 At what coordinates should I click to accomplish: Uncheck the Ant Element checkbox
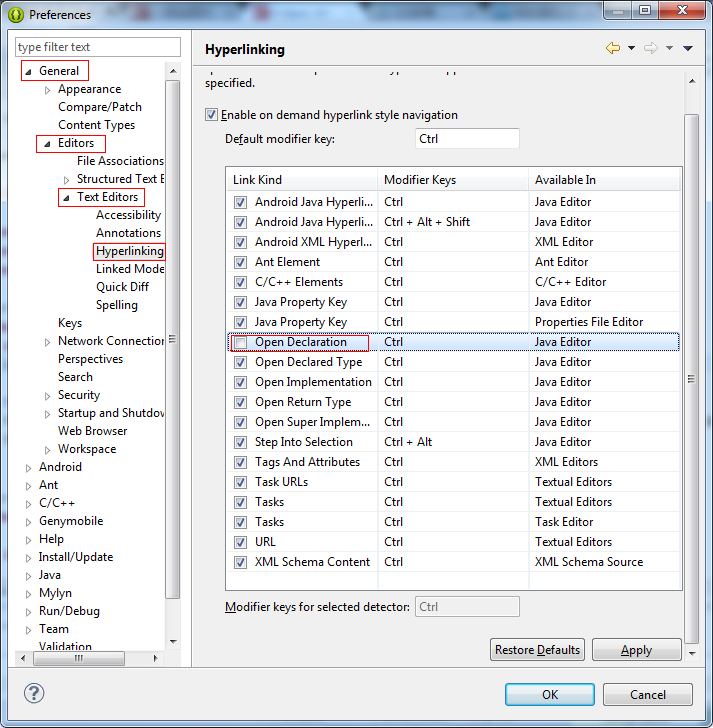(240, 262)
